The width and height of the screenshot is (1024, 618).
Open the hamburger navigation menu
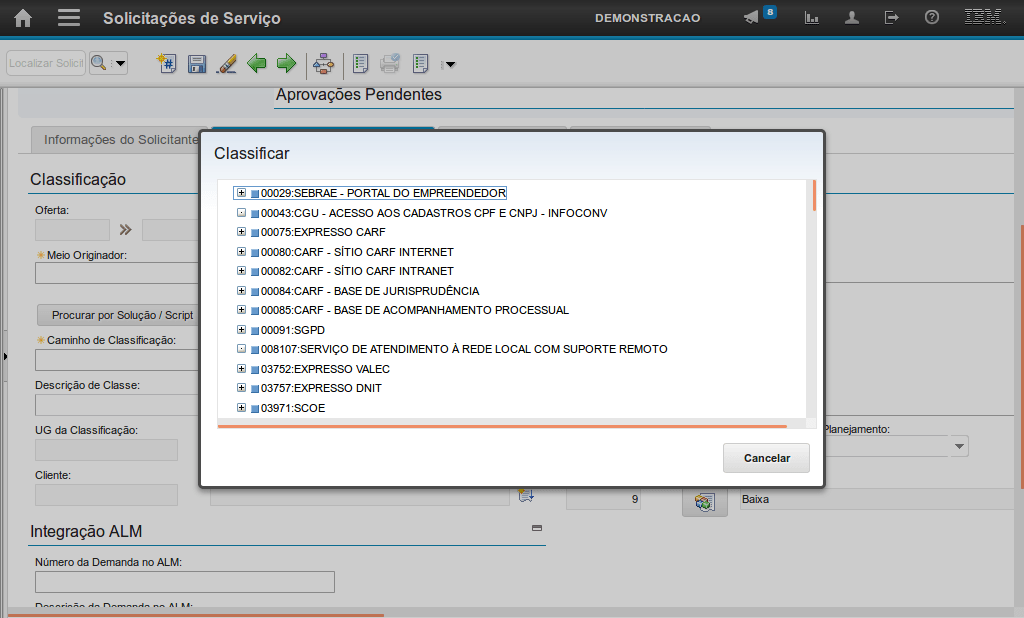(x=69, y=18)
